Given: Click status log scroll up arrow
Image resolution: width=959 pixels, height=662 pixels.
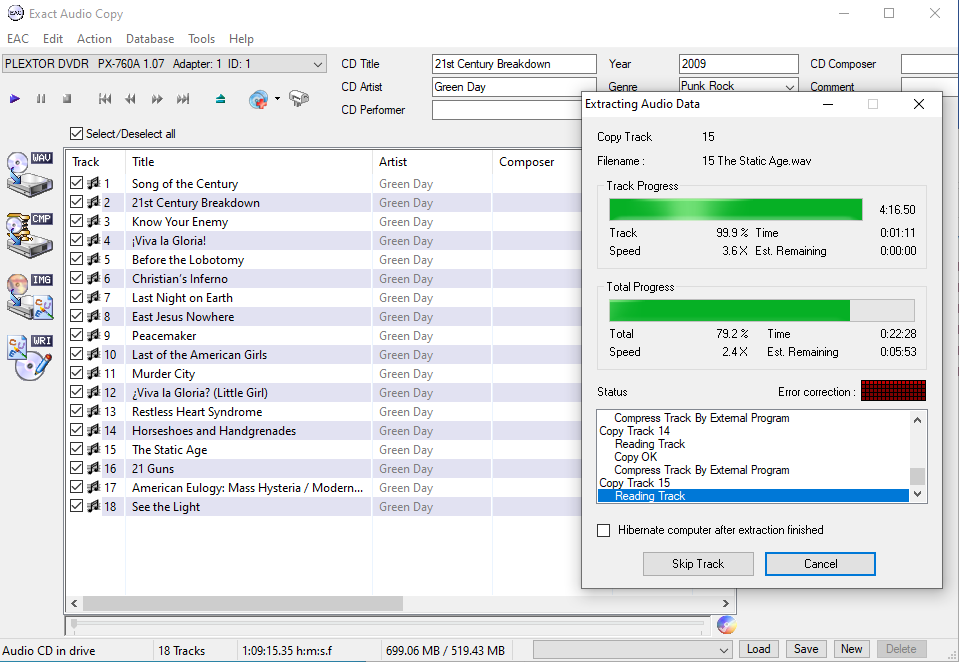Looking at the screenshot, I should pos(917,420).
